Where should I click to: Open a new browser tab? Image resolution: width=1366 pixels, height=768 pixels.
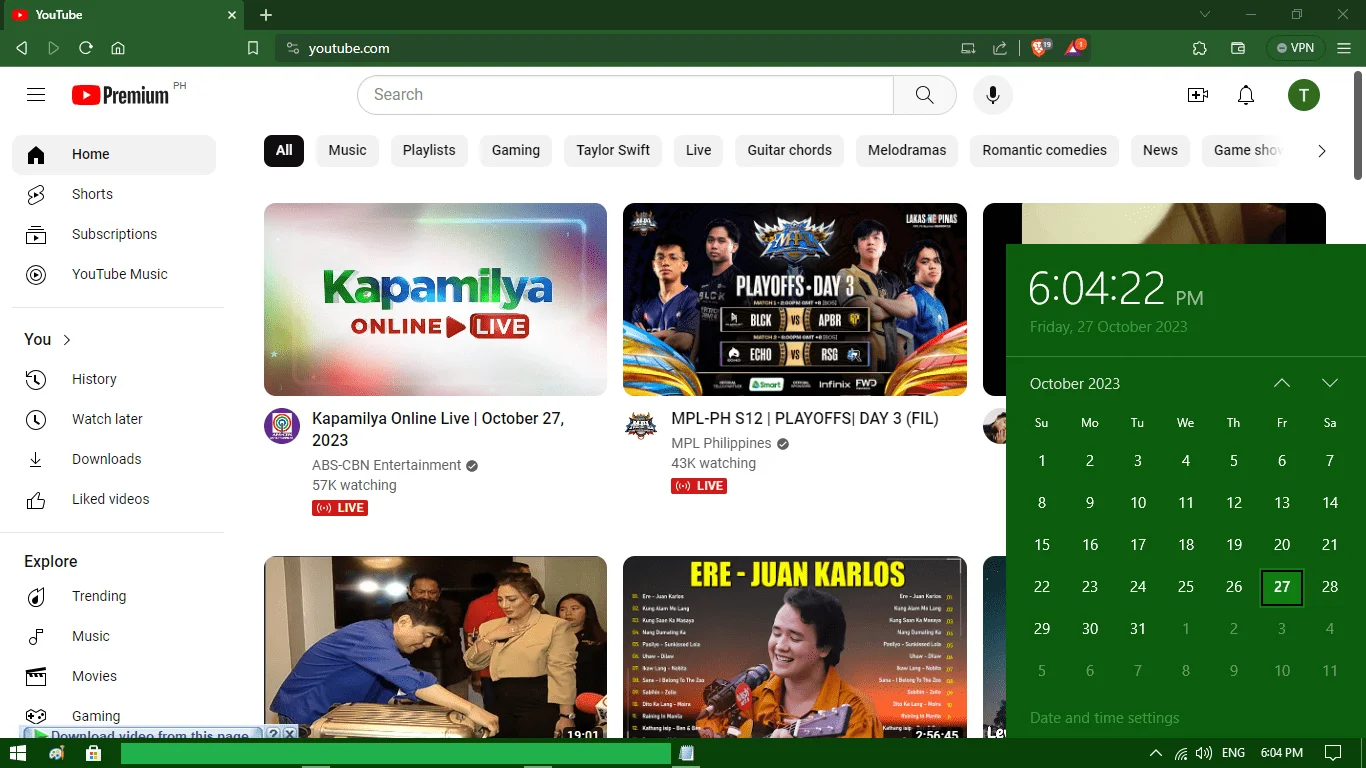pyautogui.click(x=266, y=15)
